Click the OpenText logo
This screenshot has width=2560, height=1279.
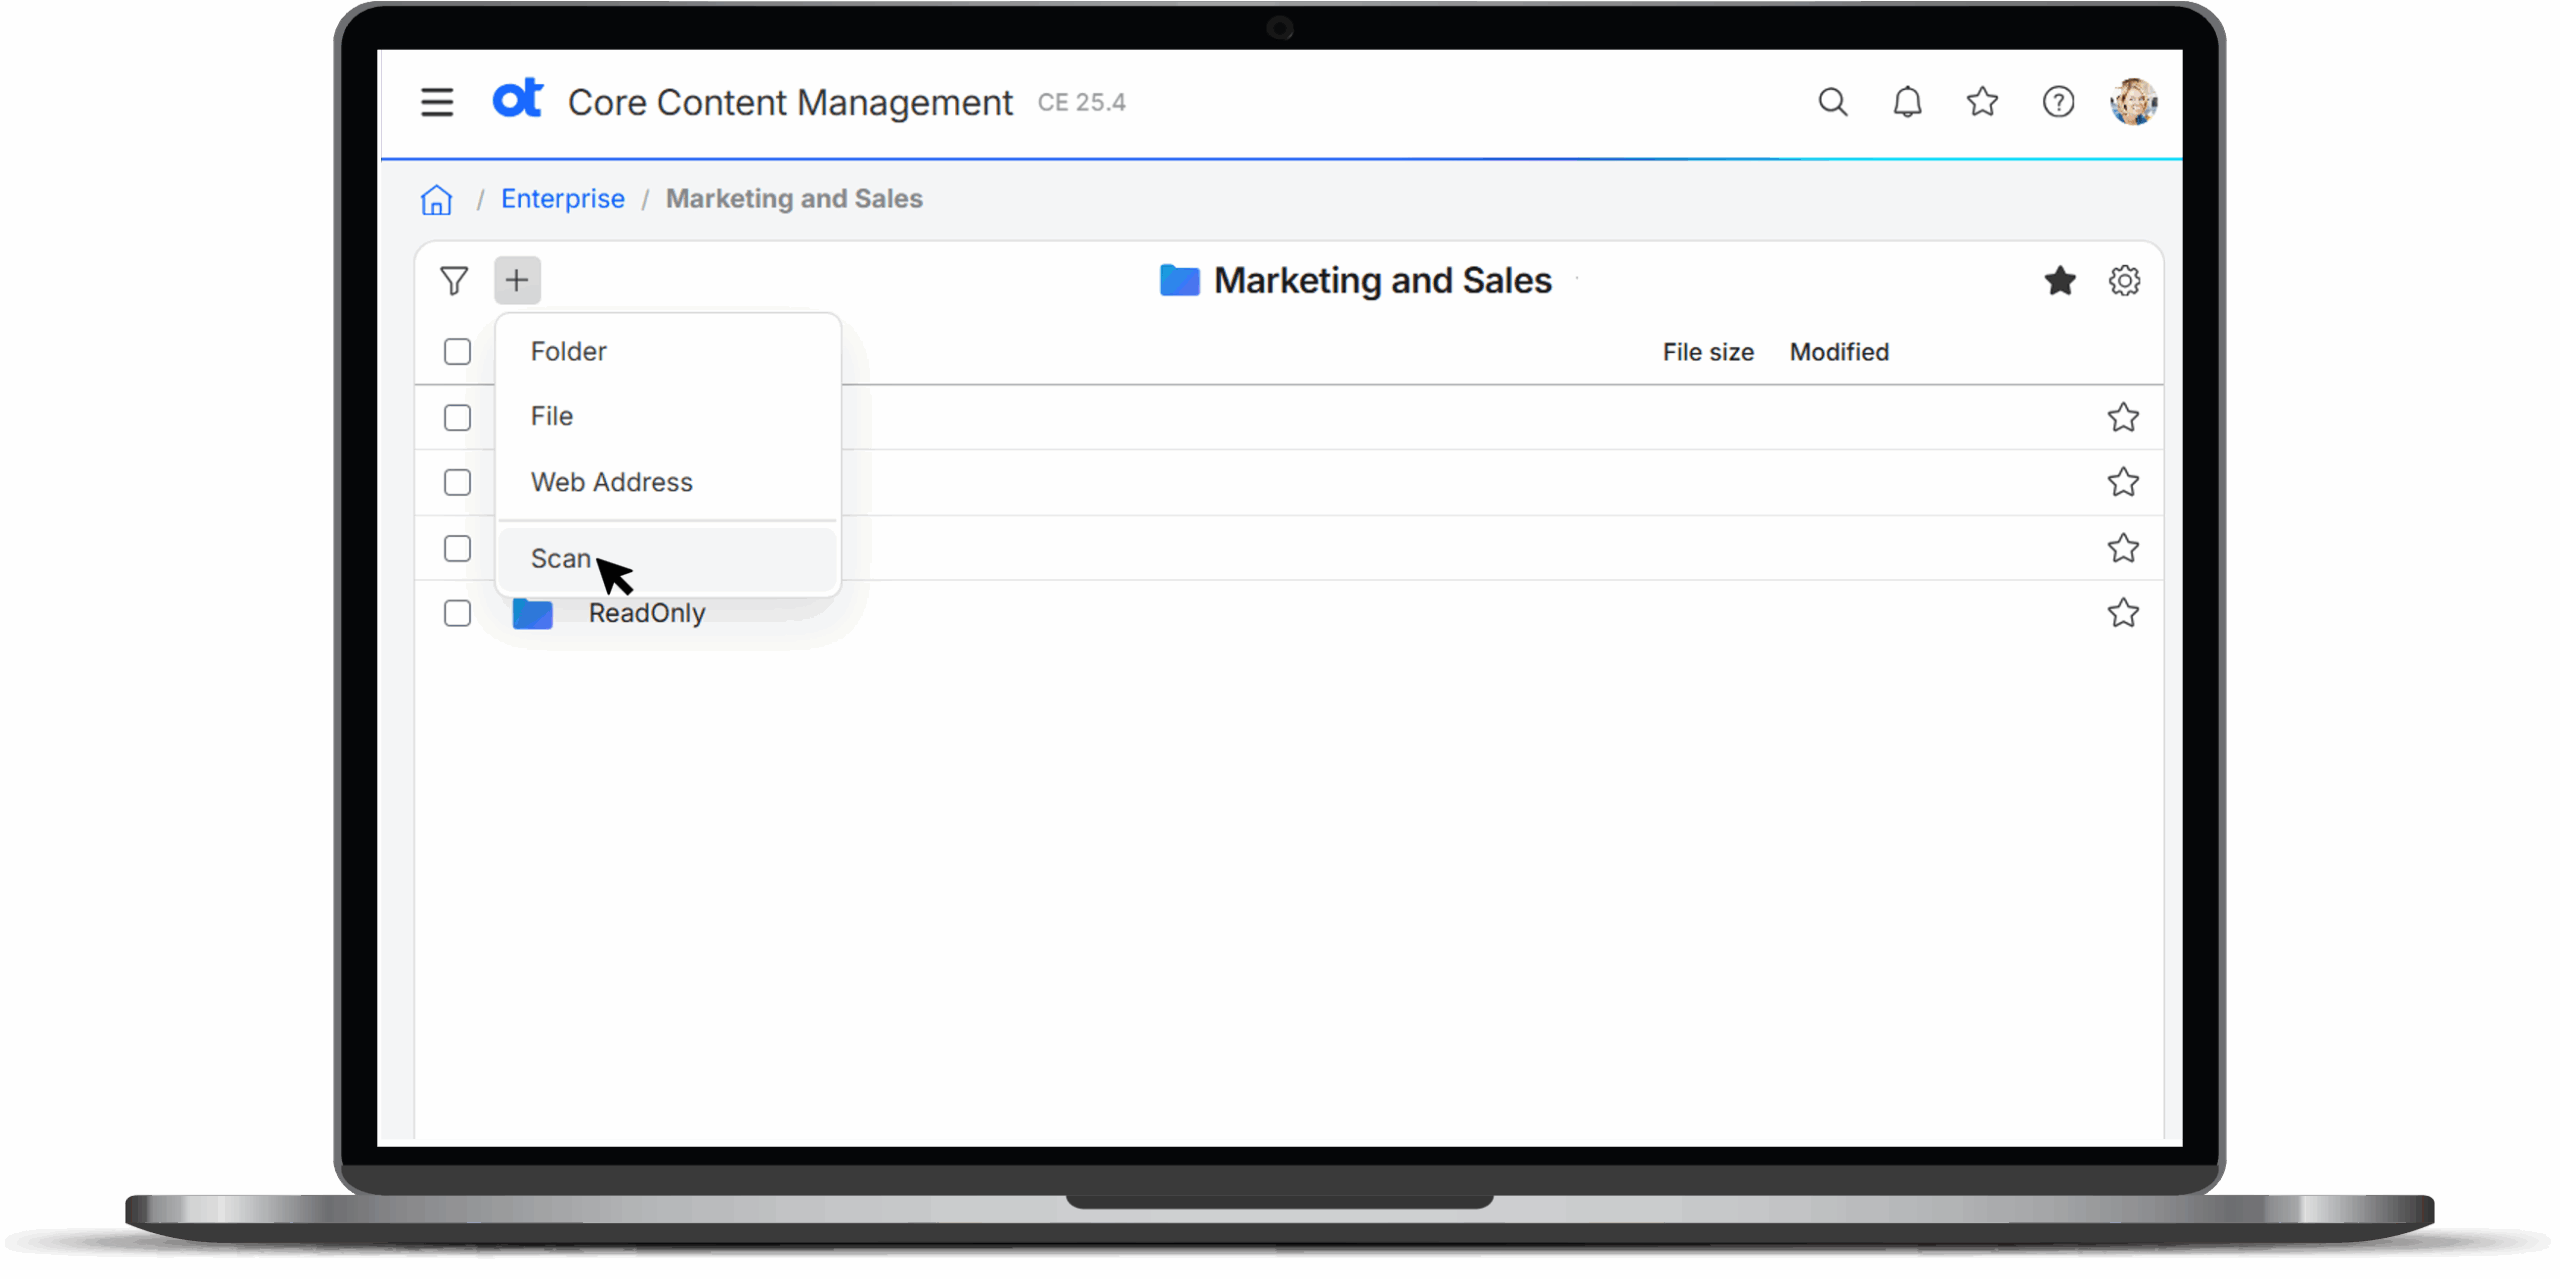point(517,100)
